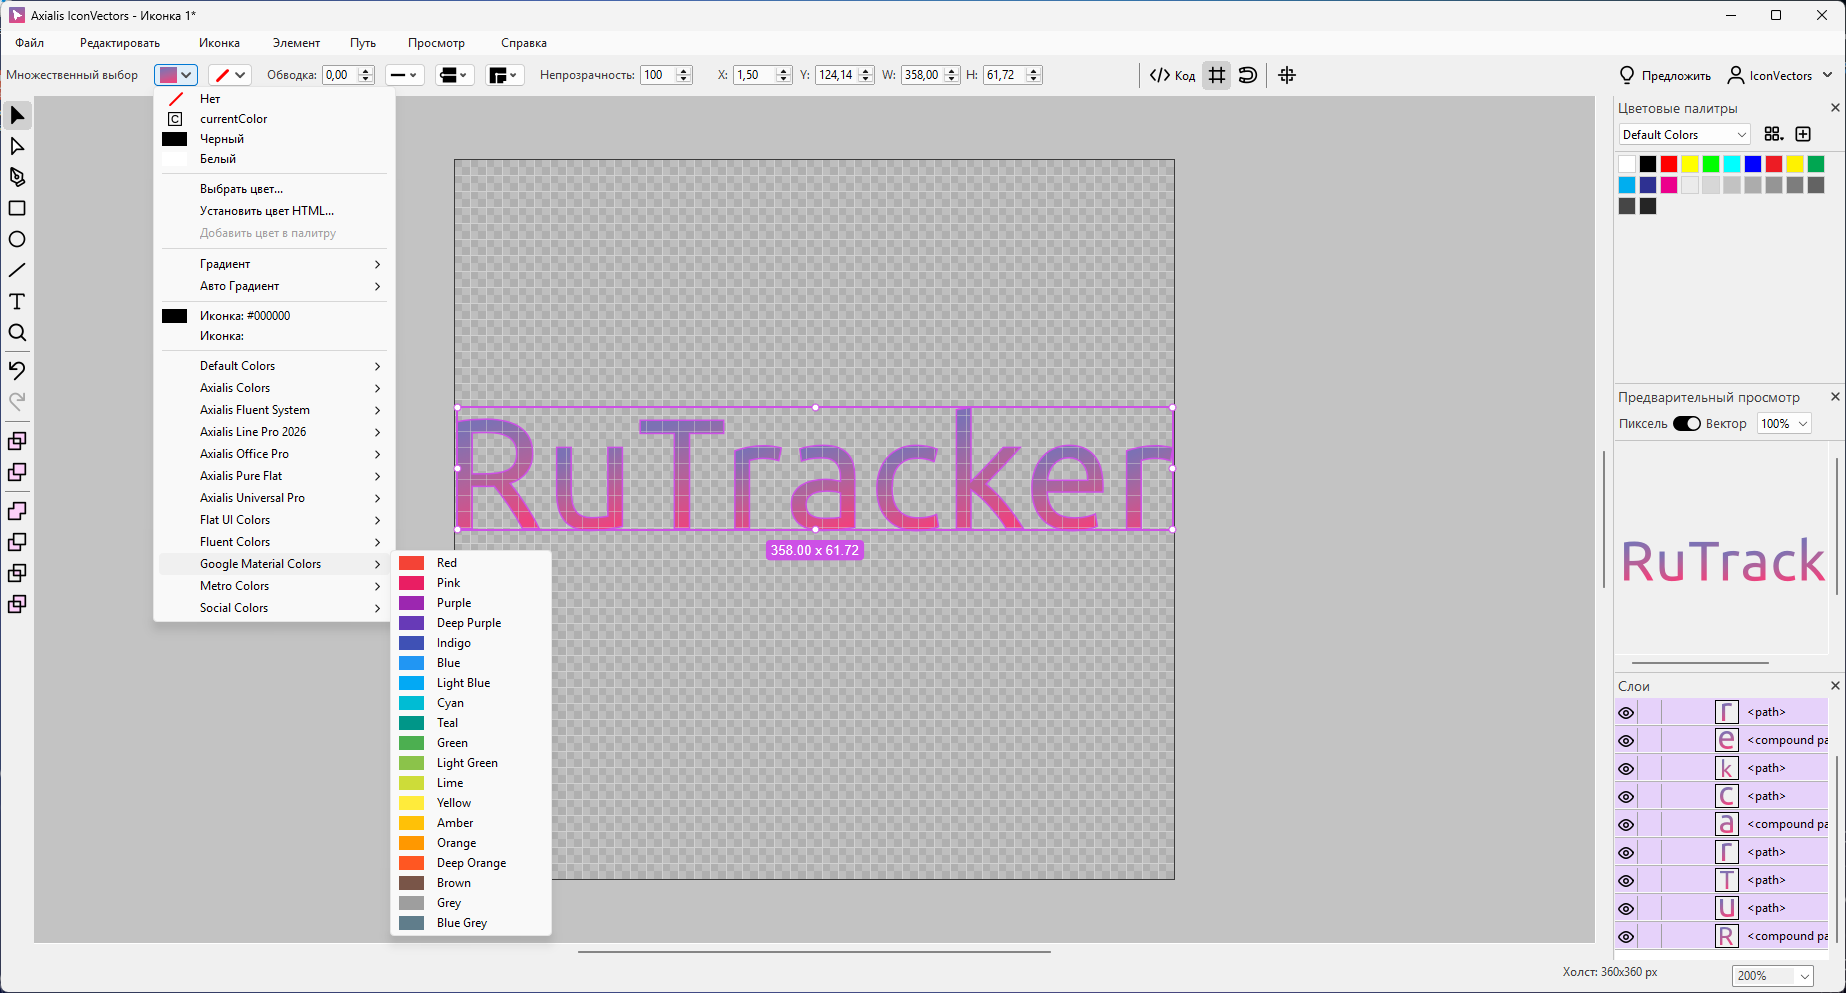The image size is (1846, 993).
Task: Add a new color palette
Action: point(1803,134)
